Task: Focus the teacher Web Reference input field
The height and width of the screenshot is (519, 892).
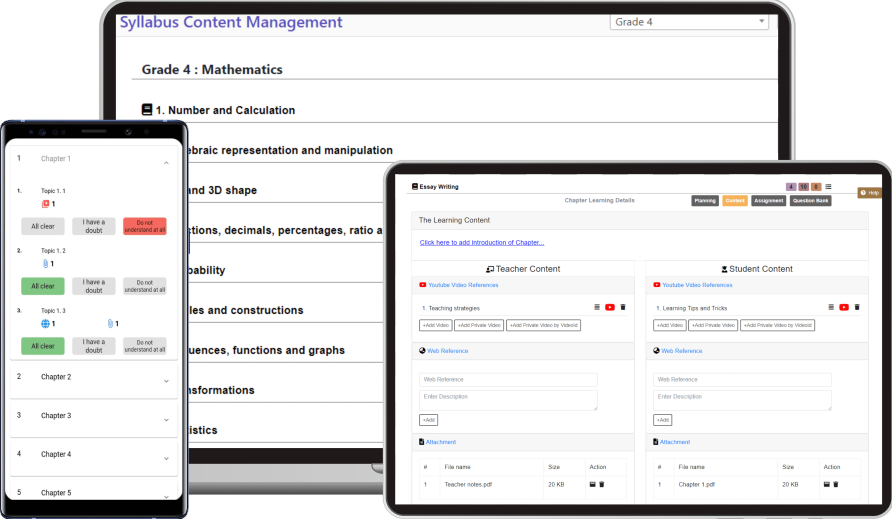Action: pos(509,380)
